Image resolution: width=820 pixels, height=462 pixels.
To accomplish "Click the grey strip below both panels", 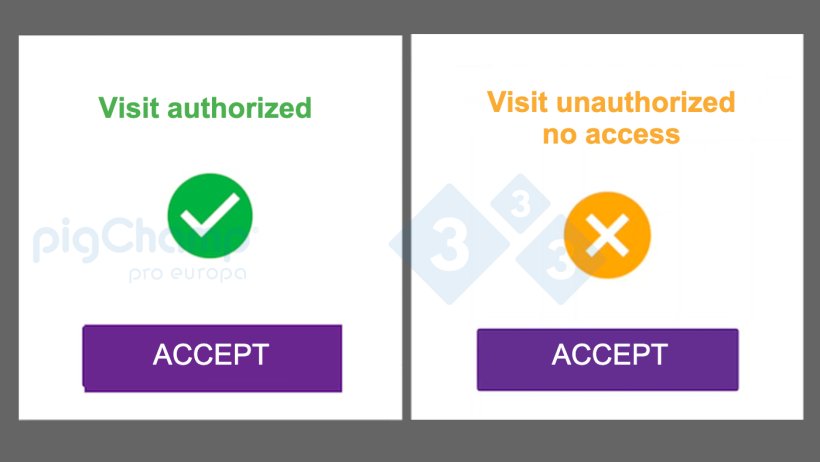I will point(410,441).
